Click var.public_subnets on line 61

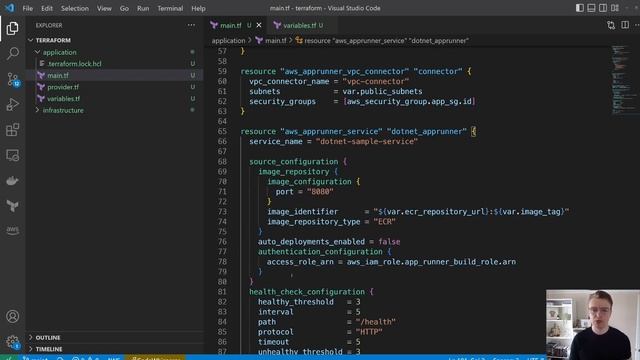(x=382, y=91)
